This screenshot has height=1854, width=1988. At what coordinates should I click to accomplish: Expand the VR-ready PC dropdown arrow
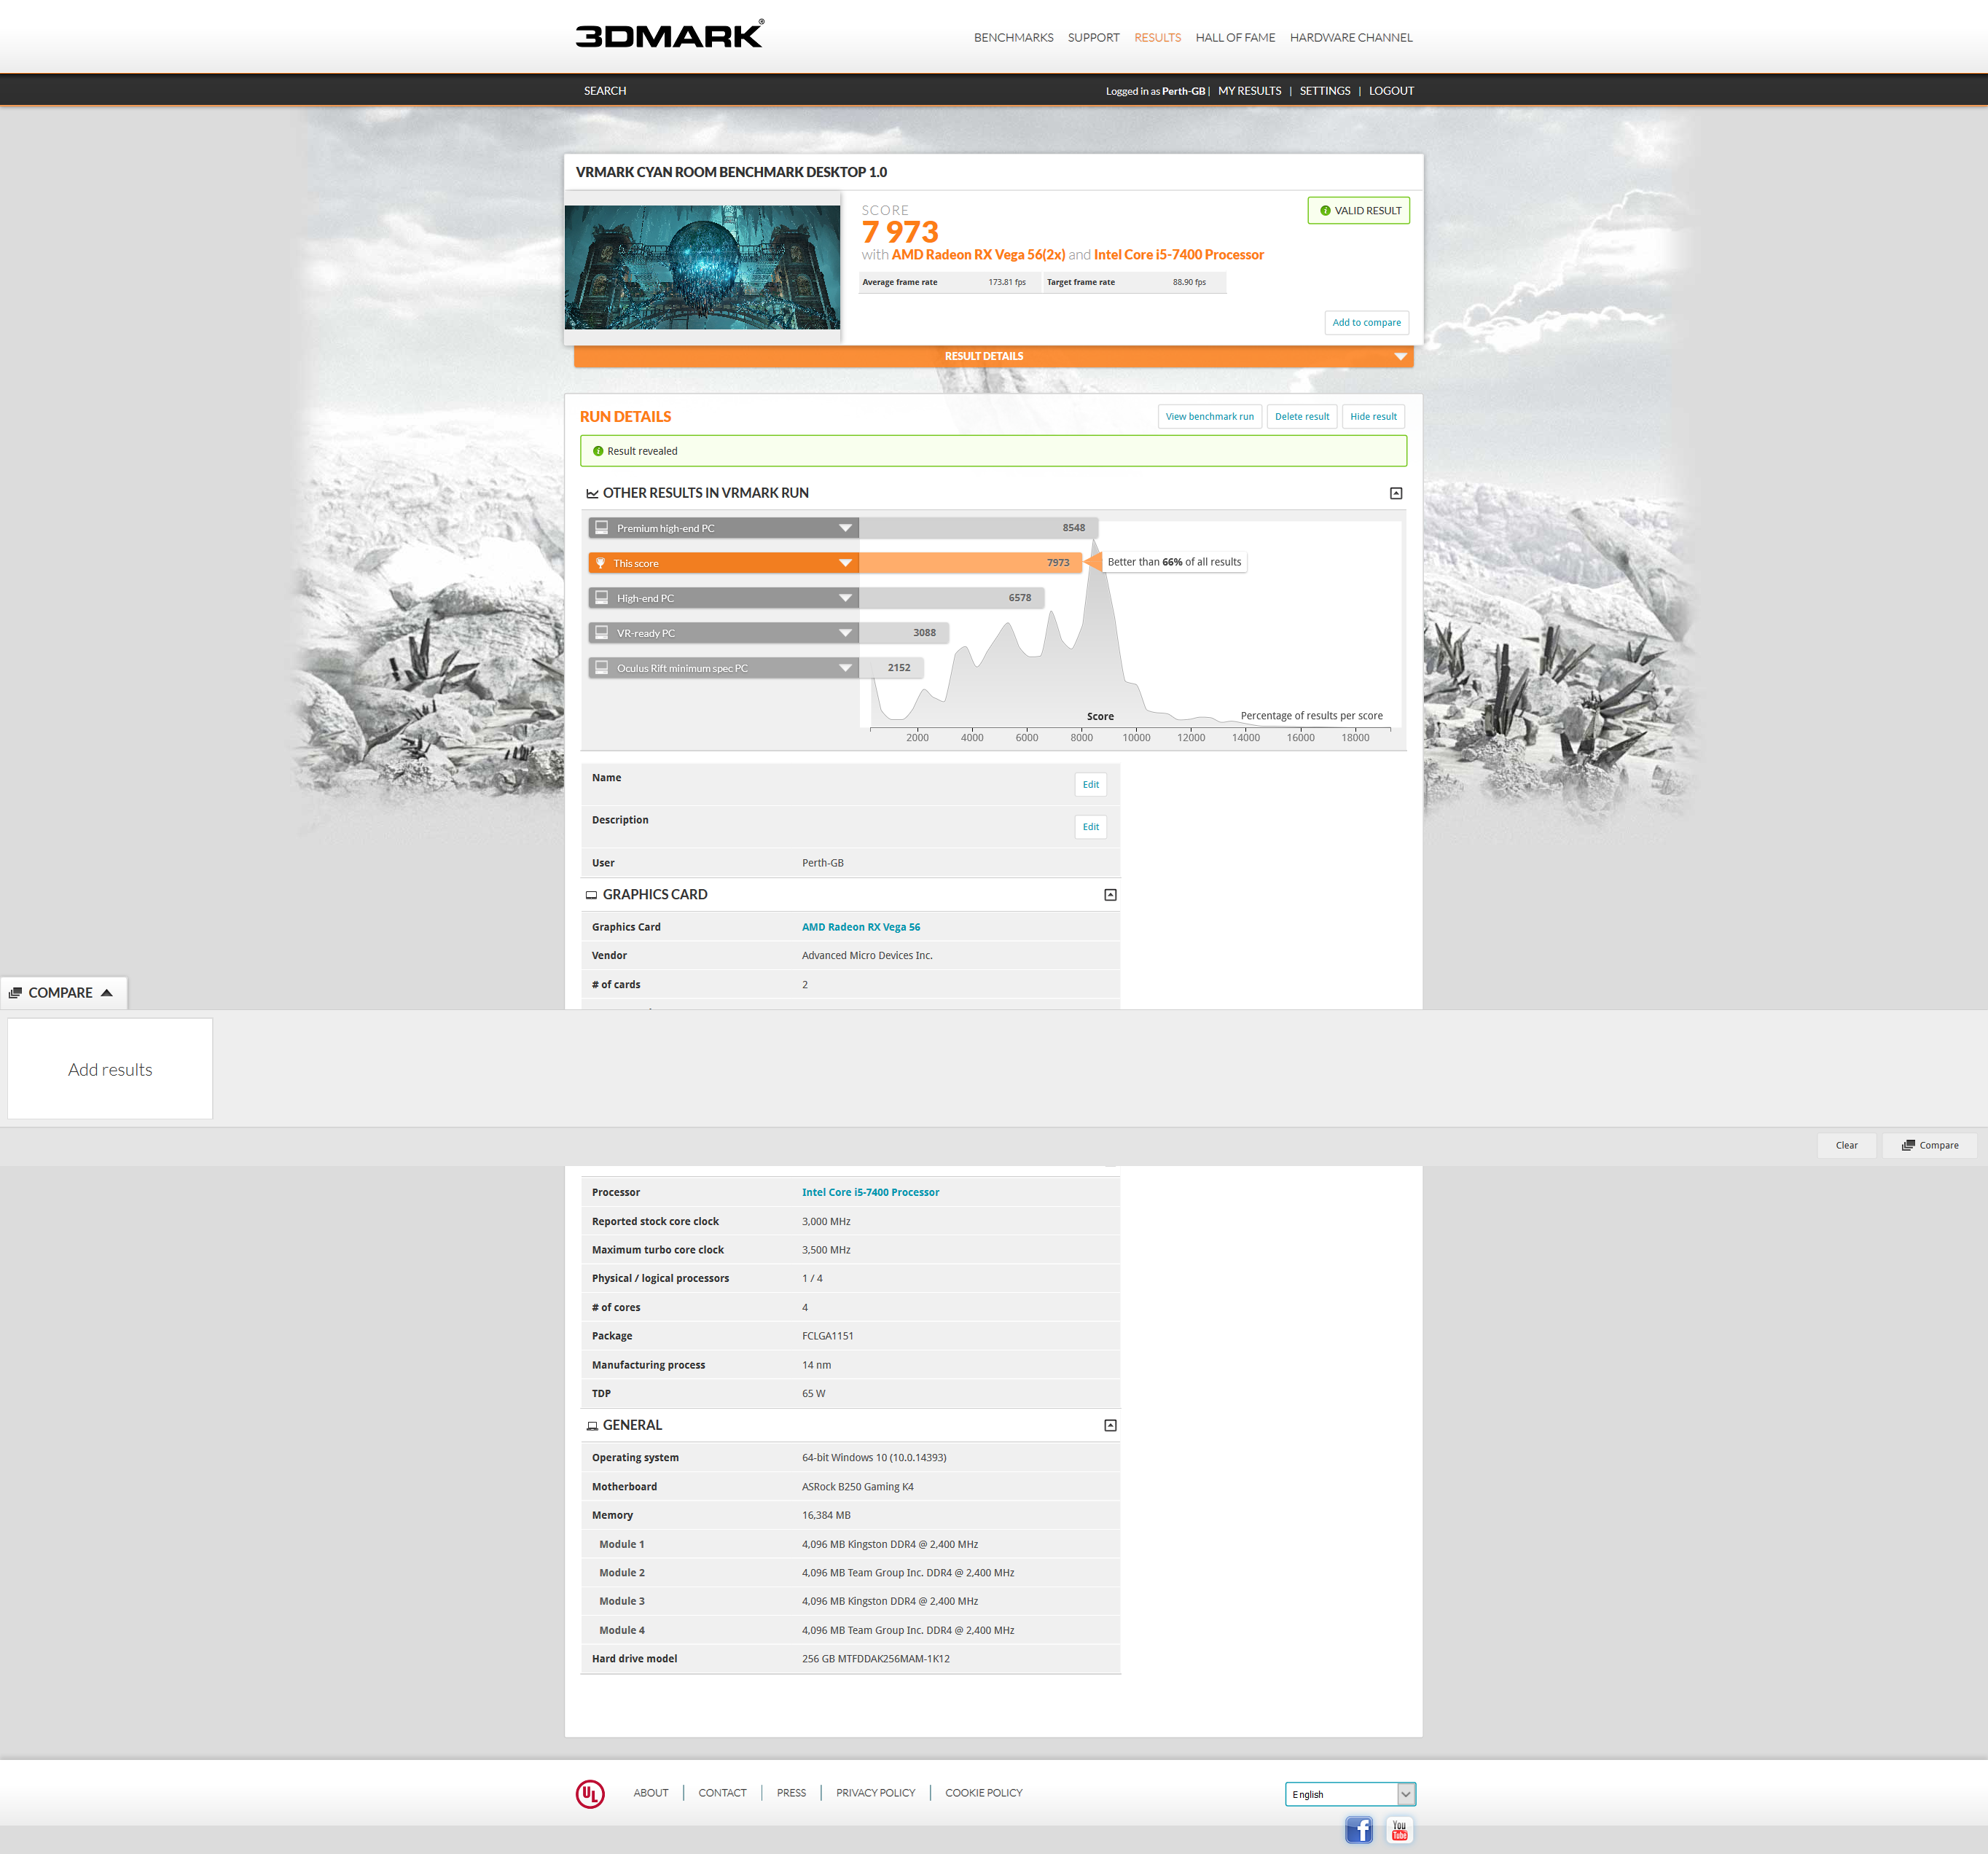point(845,633)
